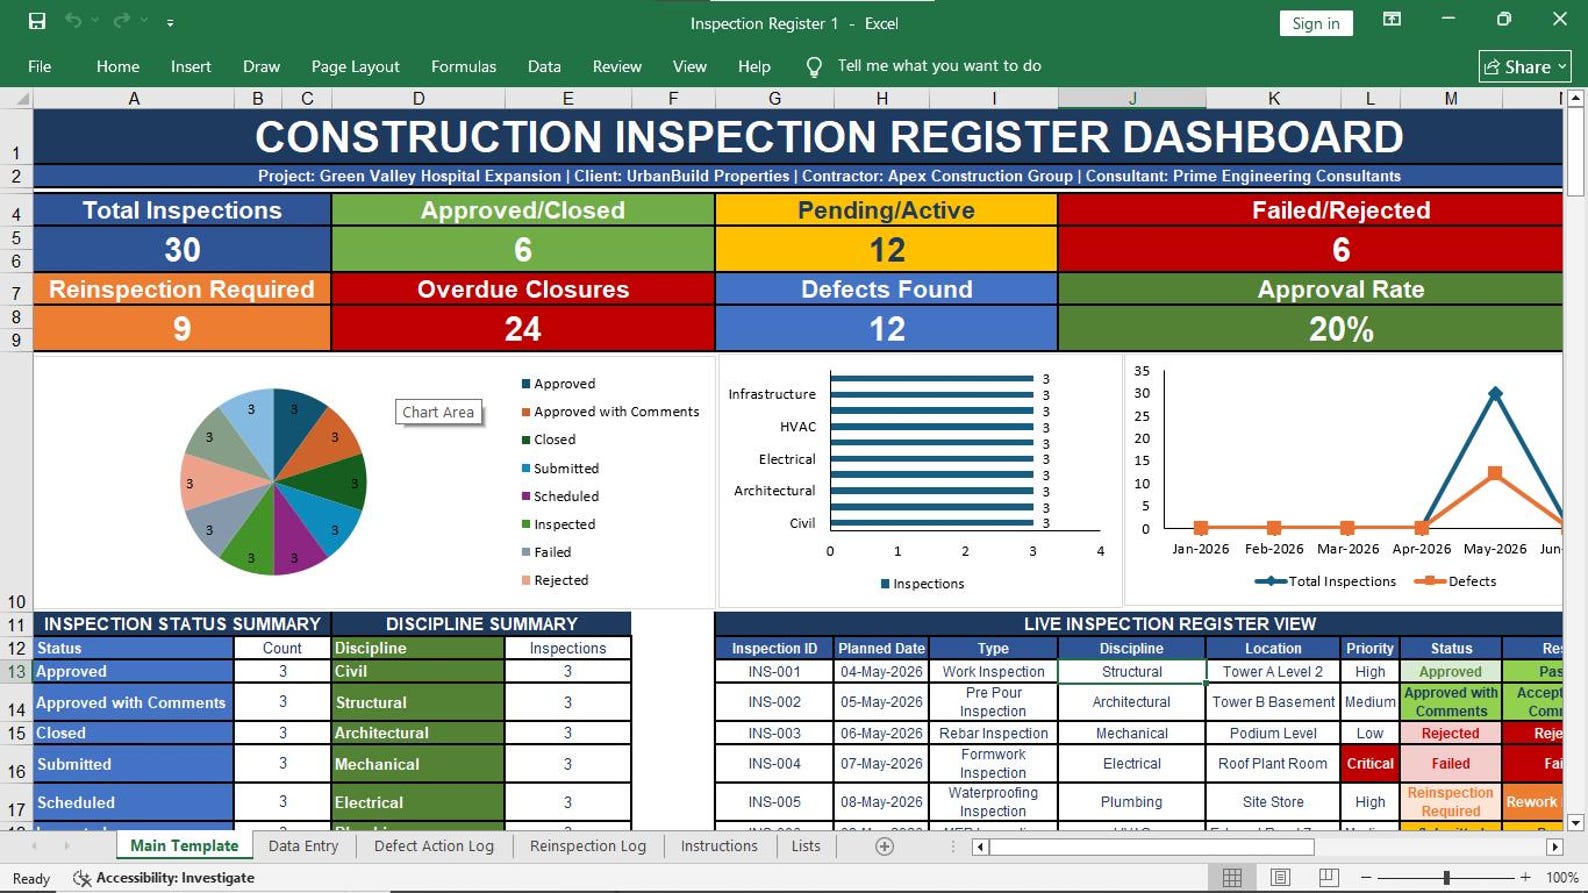Viewport: 1588px width, 893px height.
Task: Open the View ribbon tab
Action: pyautogui.click(x=690, y=66)
